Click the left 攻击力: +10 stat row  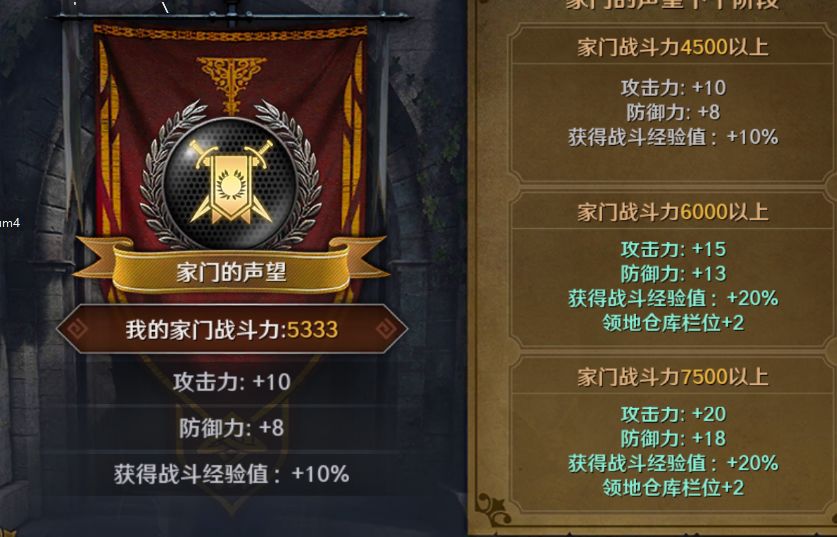pos(232,382)
